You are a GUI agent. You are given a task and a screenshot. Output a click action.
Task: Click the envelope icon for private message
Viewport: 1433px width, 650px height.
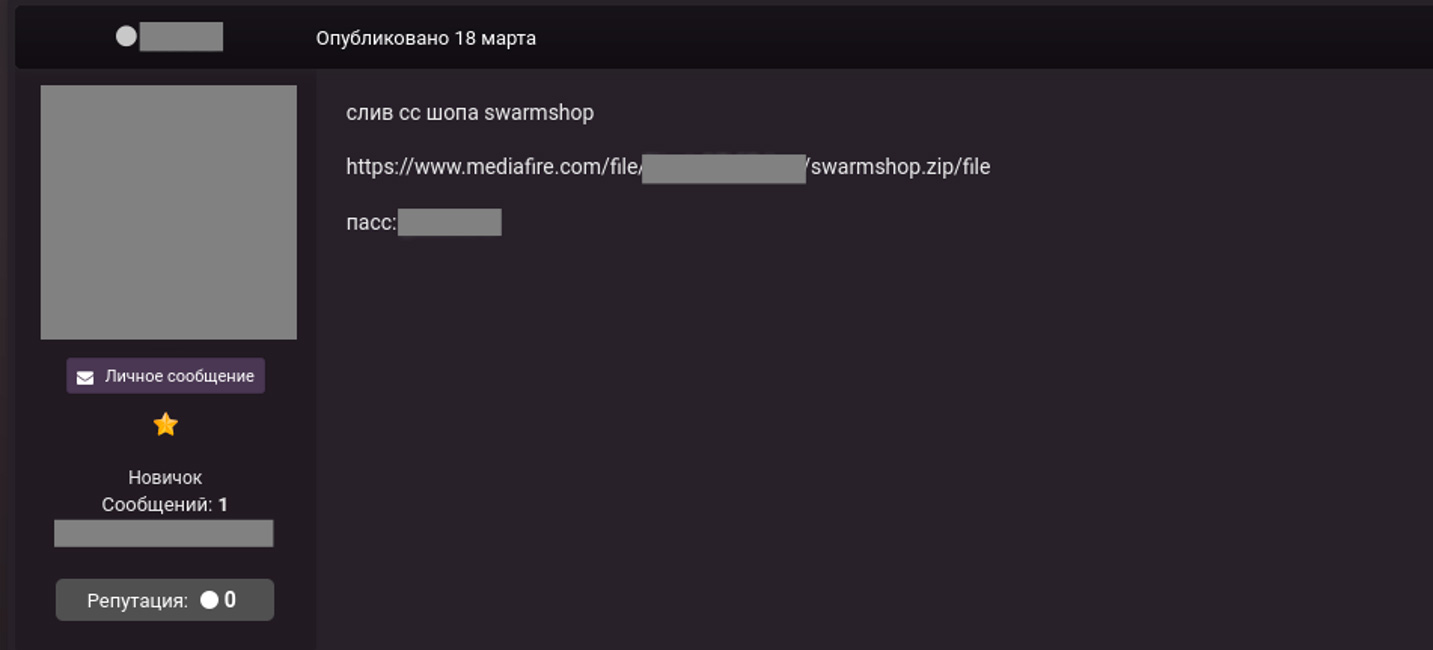[85, 377]
